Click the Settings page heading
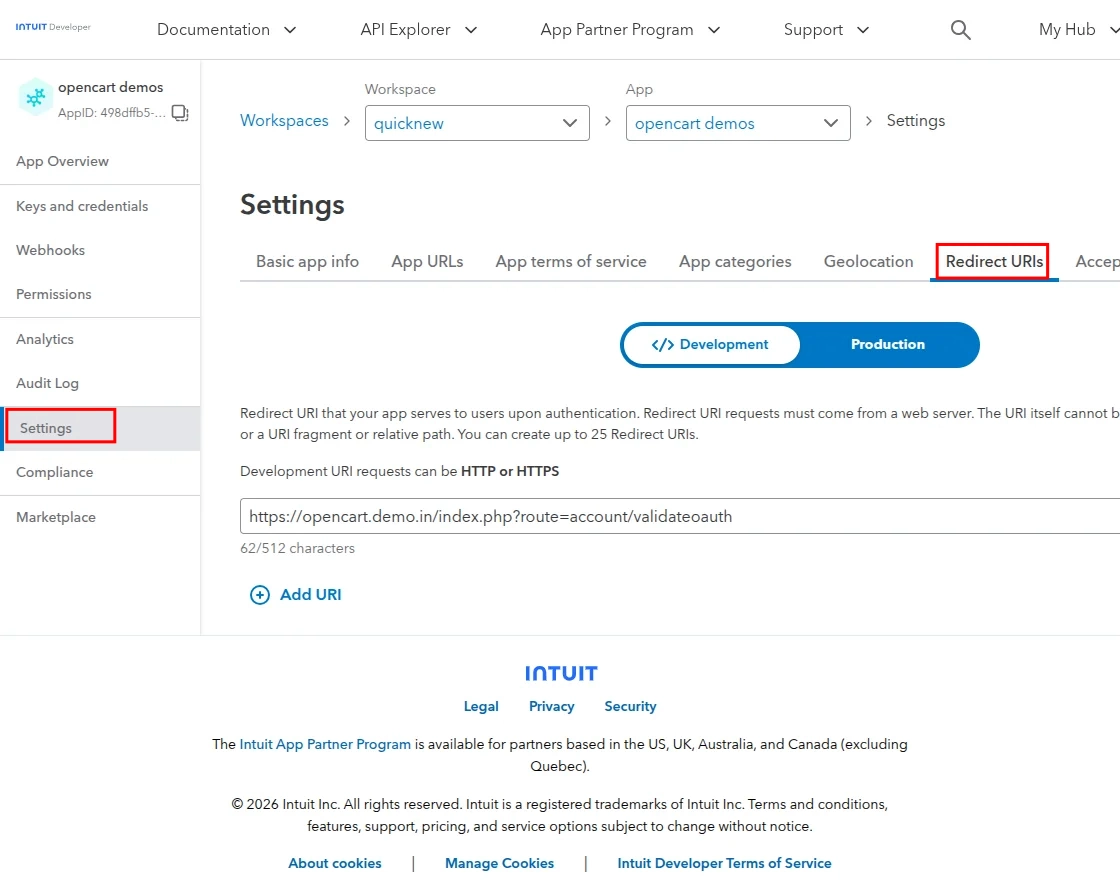The height and width of the screenshot is (880, 1120). coord(292,205)
